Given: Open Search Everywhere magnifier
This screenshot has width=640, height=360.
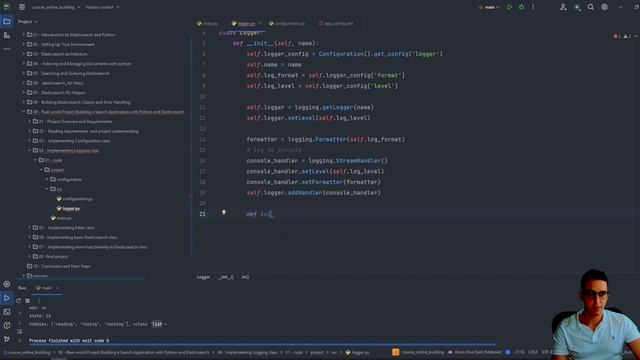Looking at the screenshot, I should 591,7.
